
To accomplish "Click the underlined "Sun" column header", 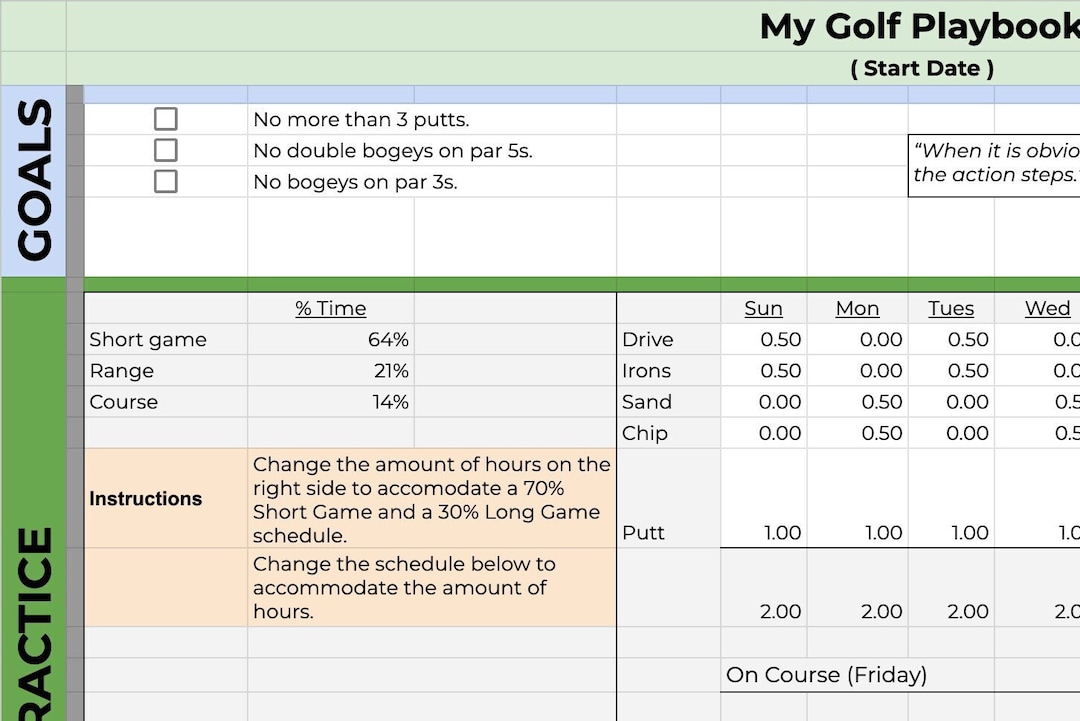I will pyautogui.click(x=763, y=308).
